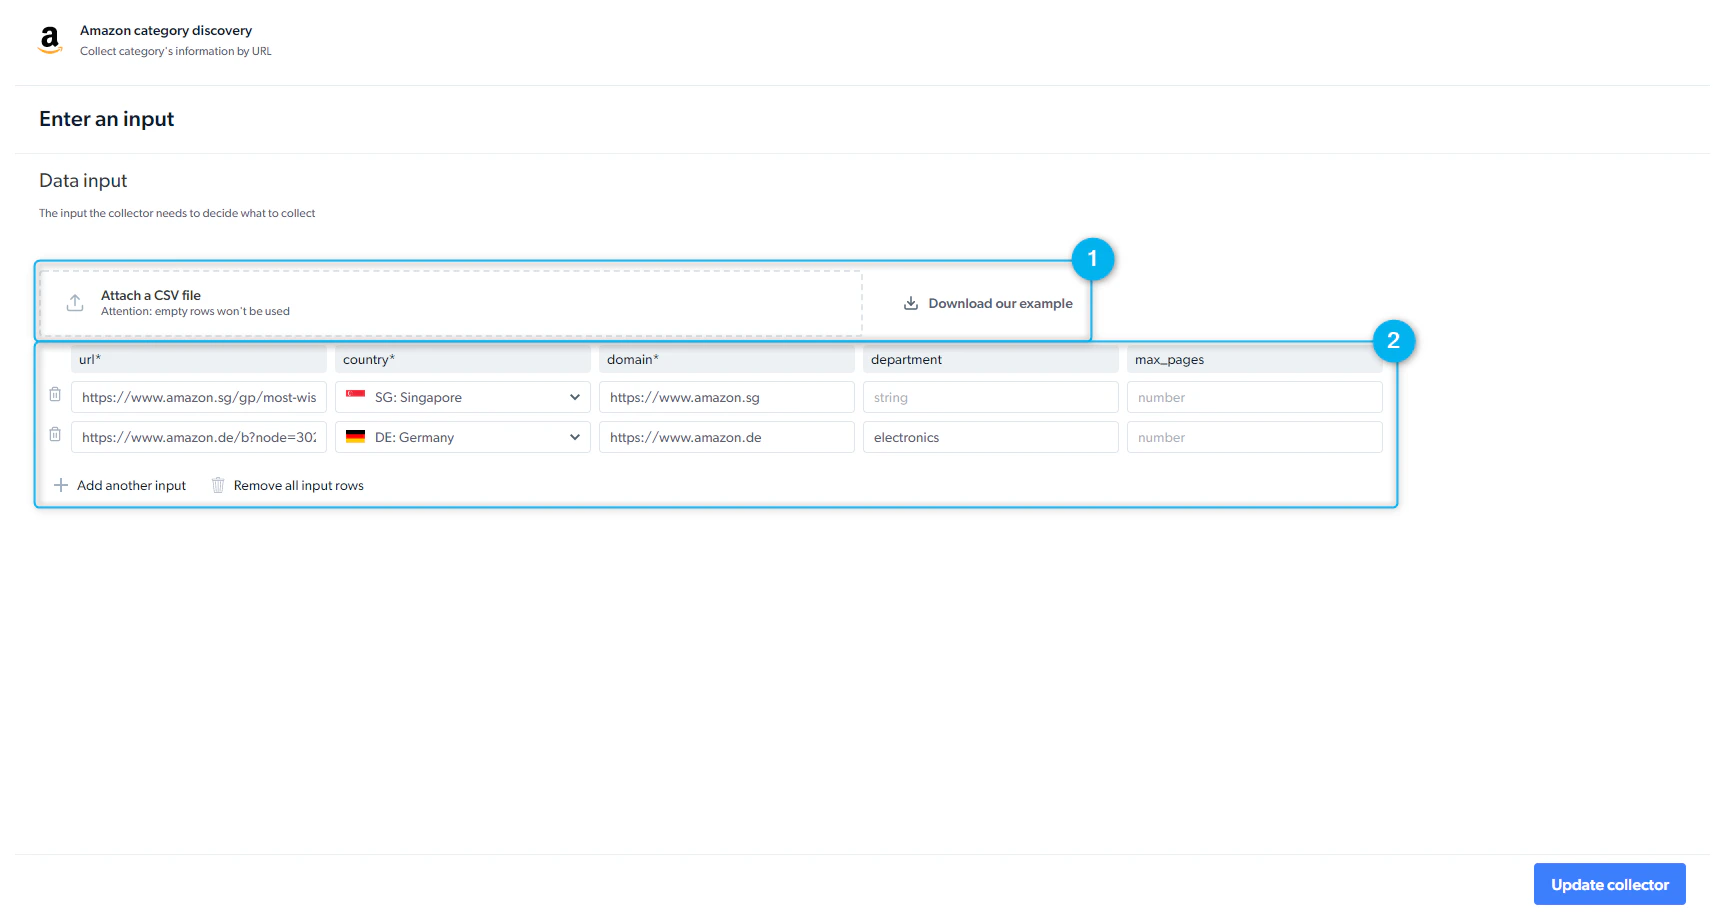Click max_pages field in Singapore row
Screen dimensions: 1735x912
tap(1255, 397)
